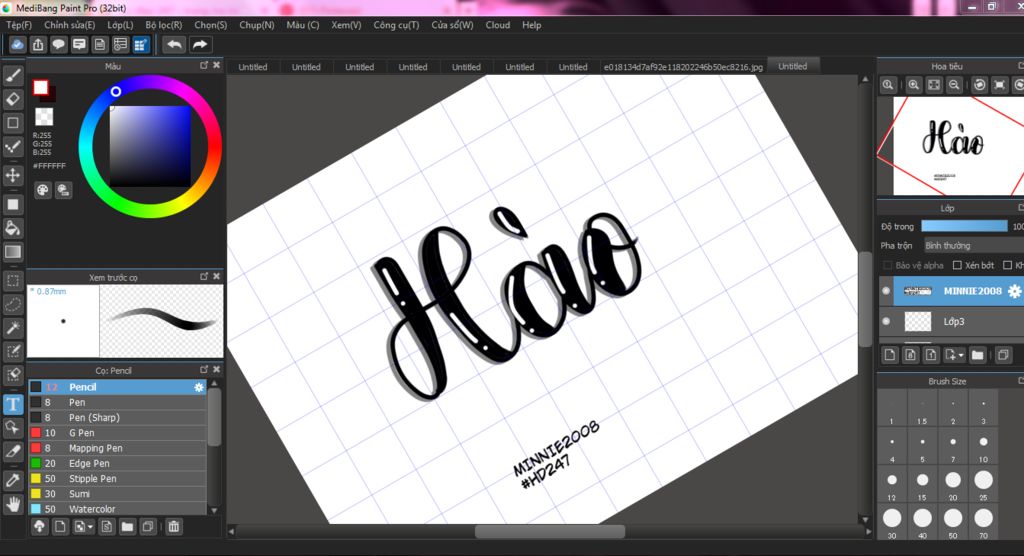Select the Eraser tool
The width and height of the screenshot is (1024, 556).
pos(13,99)
